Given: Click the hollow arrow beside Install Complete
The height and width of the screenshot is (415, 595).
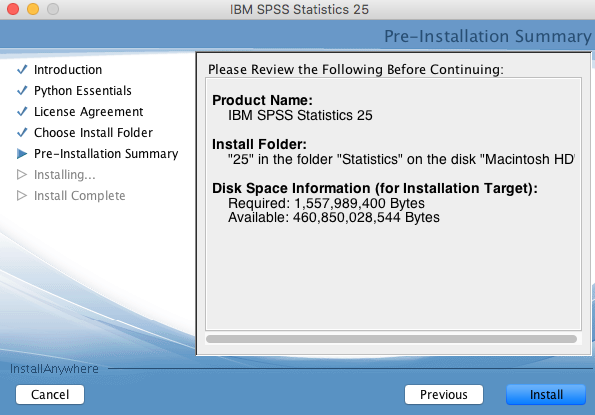Looking at the screenshot, I should pos(22,196).
